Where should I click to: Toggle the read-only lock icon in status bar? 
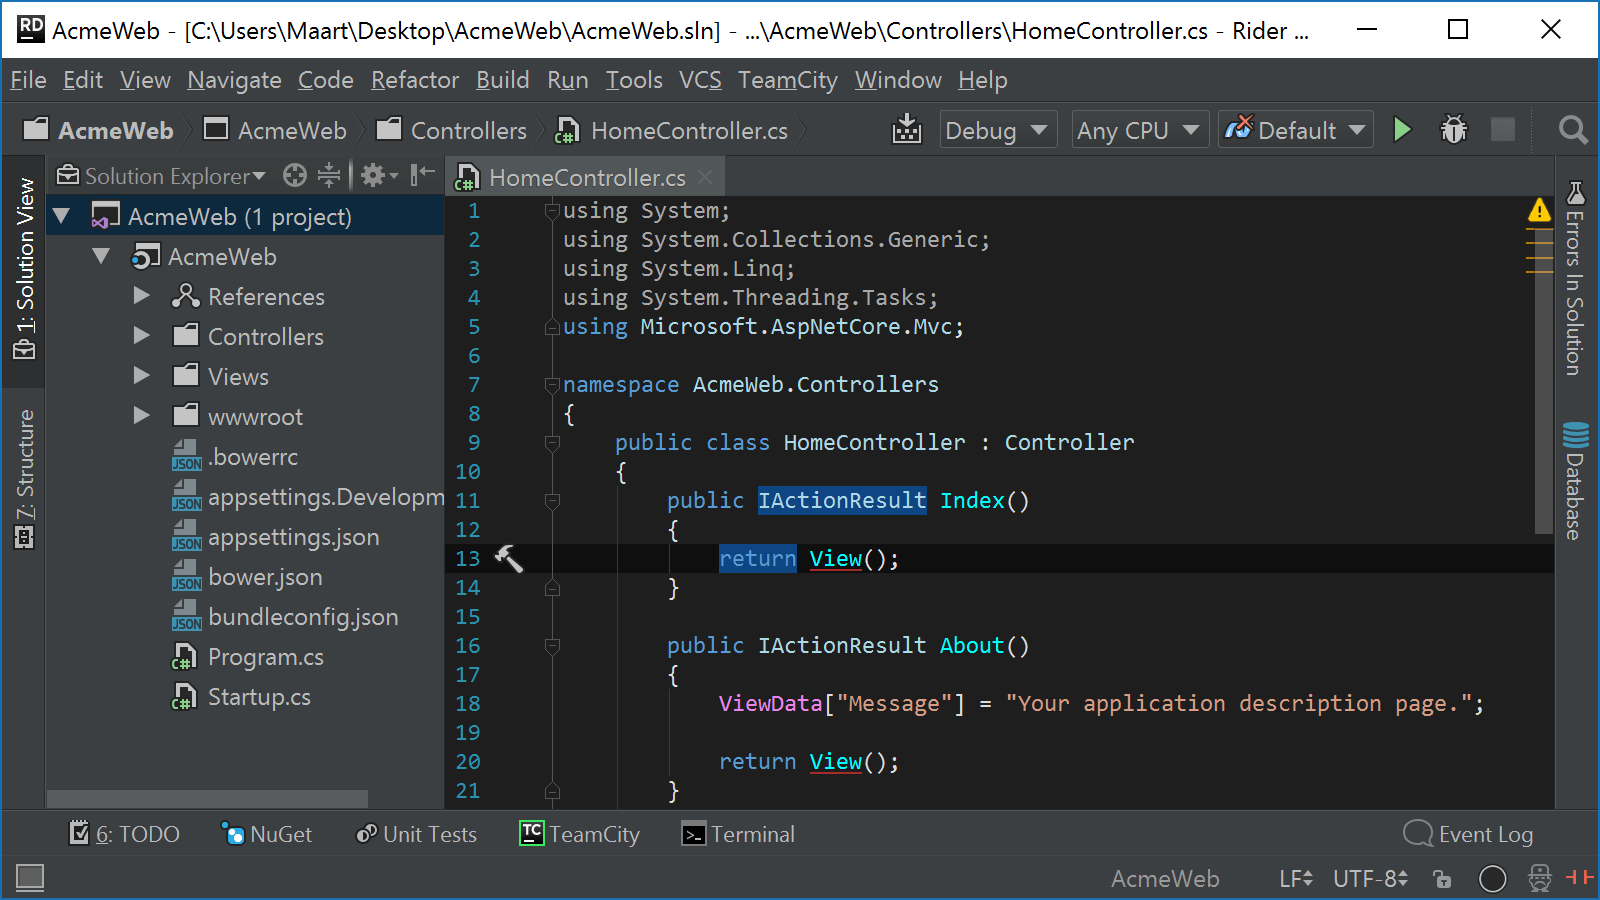pyautogui.click(x=1442, y=879)
